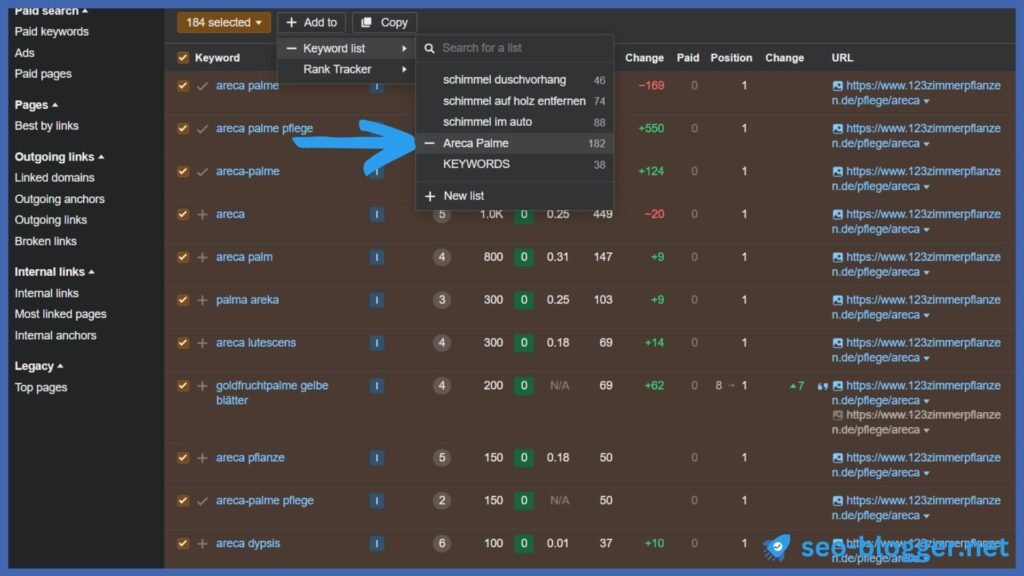This screenshot has width=1024, height=576.
Task: Sort by the Paid column header
Action: 688,57
